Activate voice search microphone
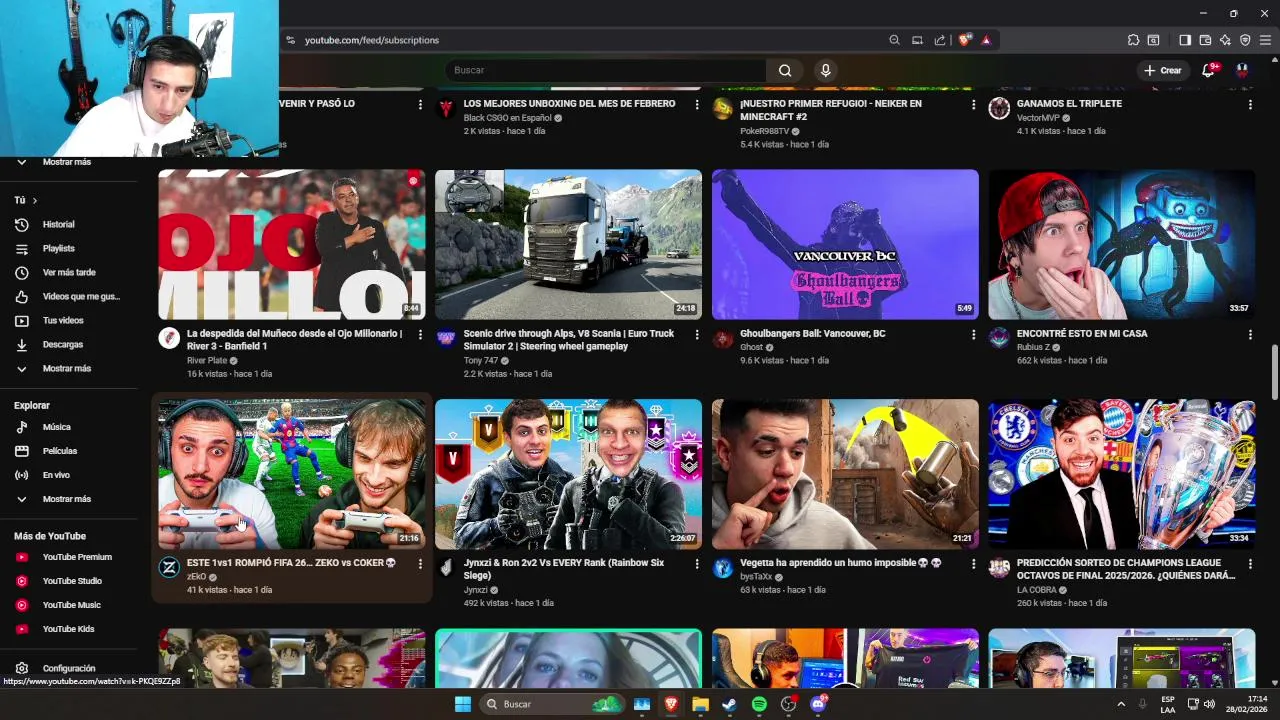 tap(825, 70)
